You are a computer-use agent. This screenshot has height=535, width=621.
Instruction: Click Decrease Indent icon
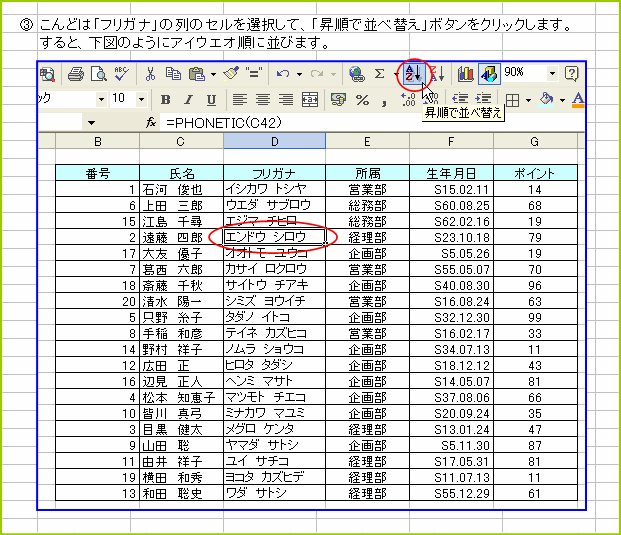460,98
